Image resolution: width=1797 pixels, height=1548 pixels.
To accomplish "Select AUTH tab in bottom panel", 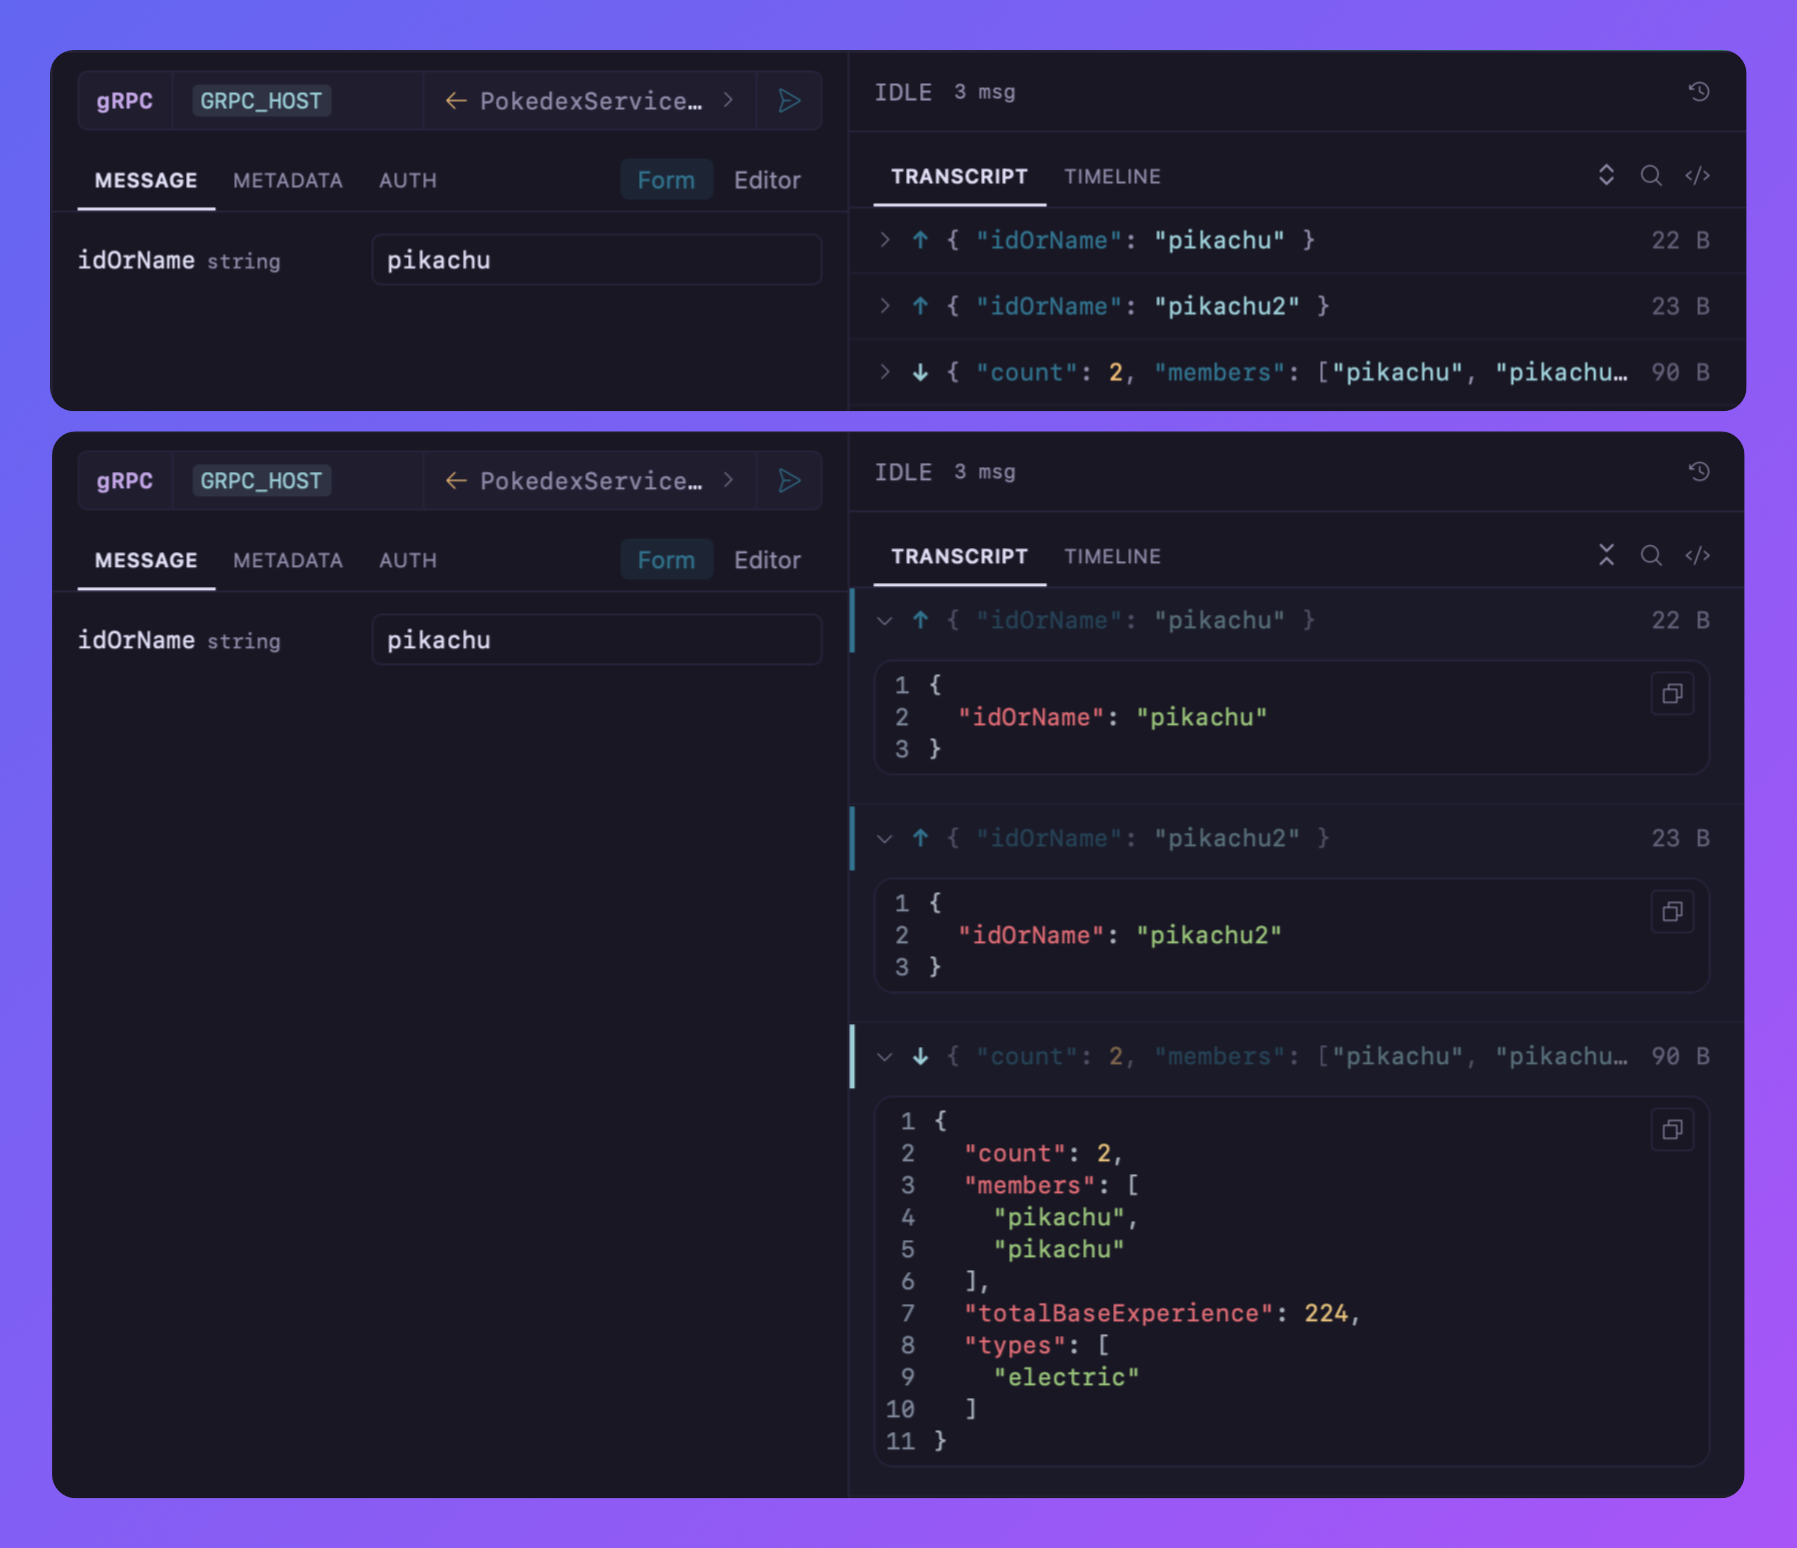I will tap(408, 561).
